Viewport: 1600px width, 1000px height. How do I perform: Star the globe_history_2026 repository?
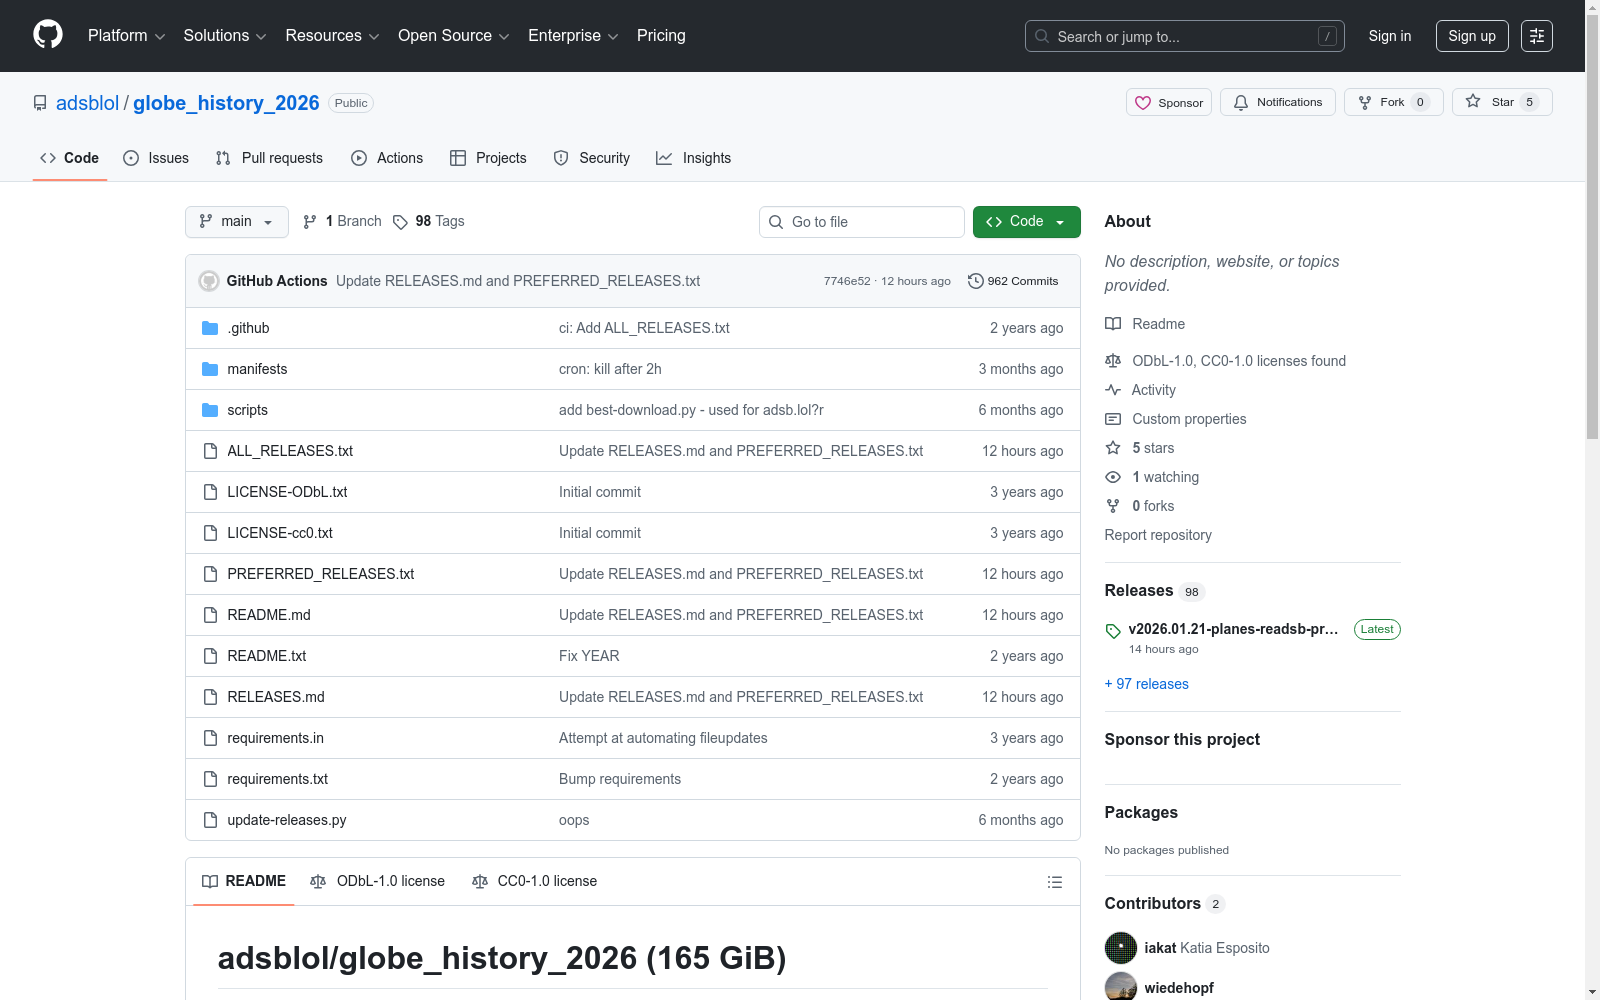tap(1502, 102)
